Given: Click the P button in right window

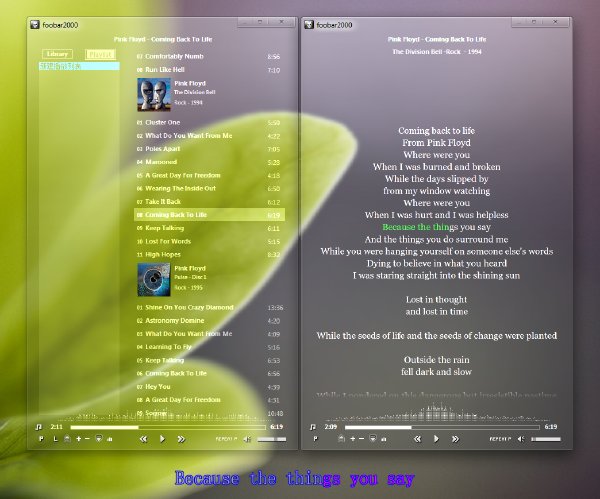Looking at the screenshot, I should 315,439.
